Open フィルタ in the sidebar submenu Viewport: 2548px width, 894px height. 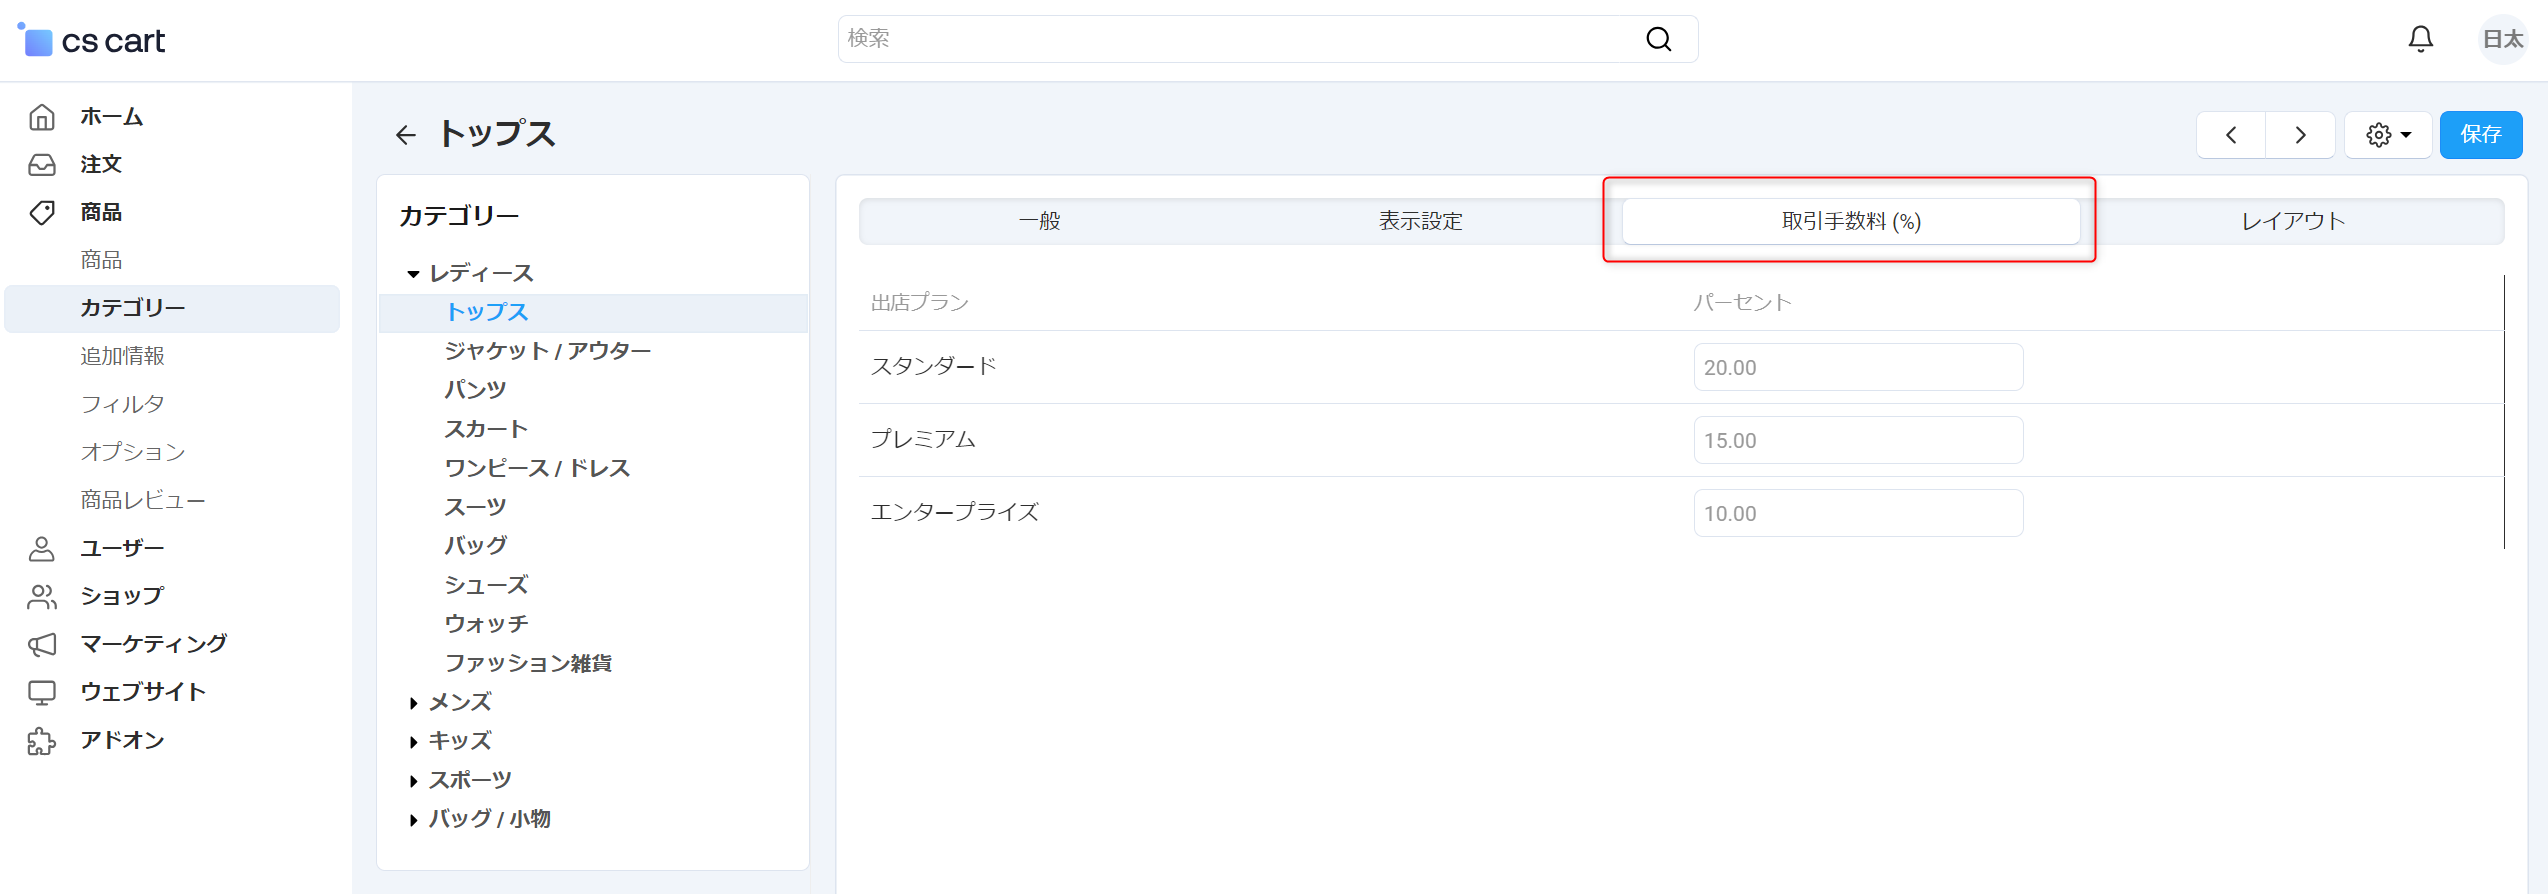122,404
